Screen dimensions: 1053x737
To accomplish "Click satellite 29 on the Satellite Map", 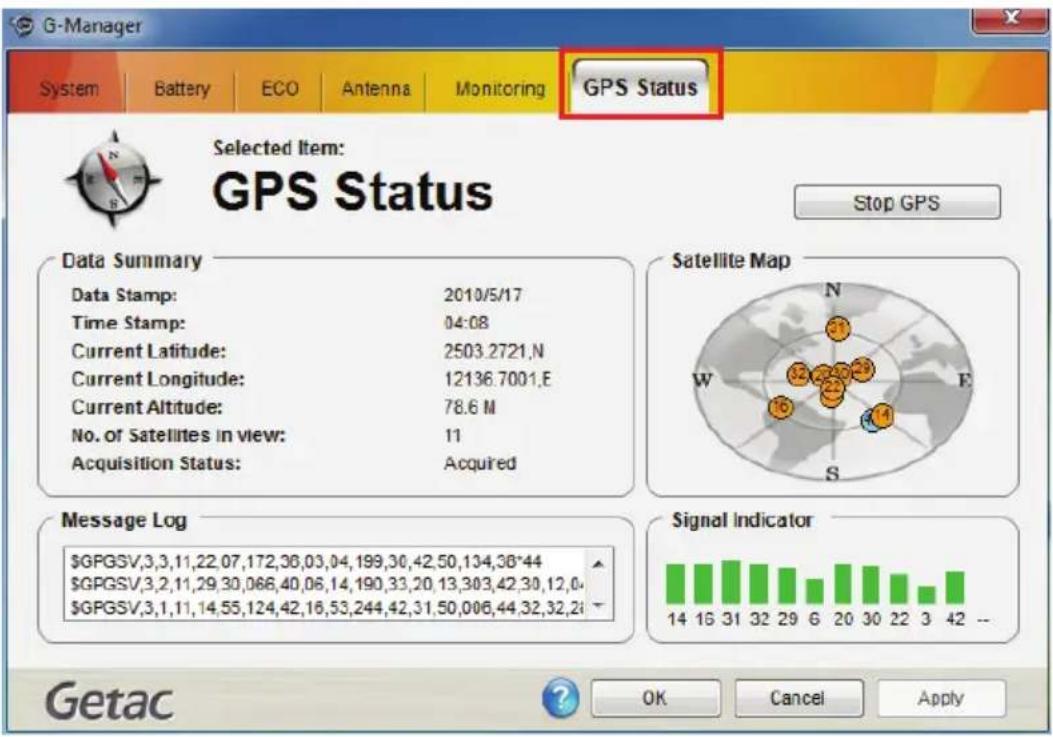I will pos(863,369).
